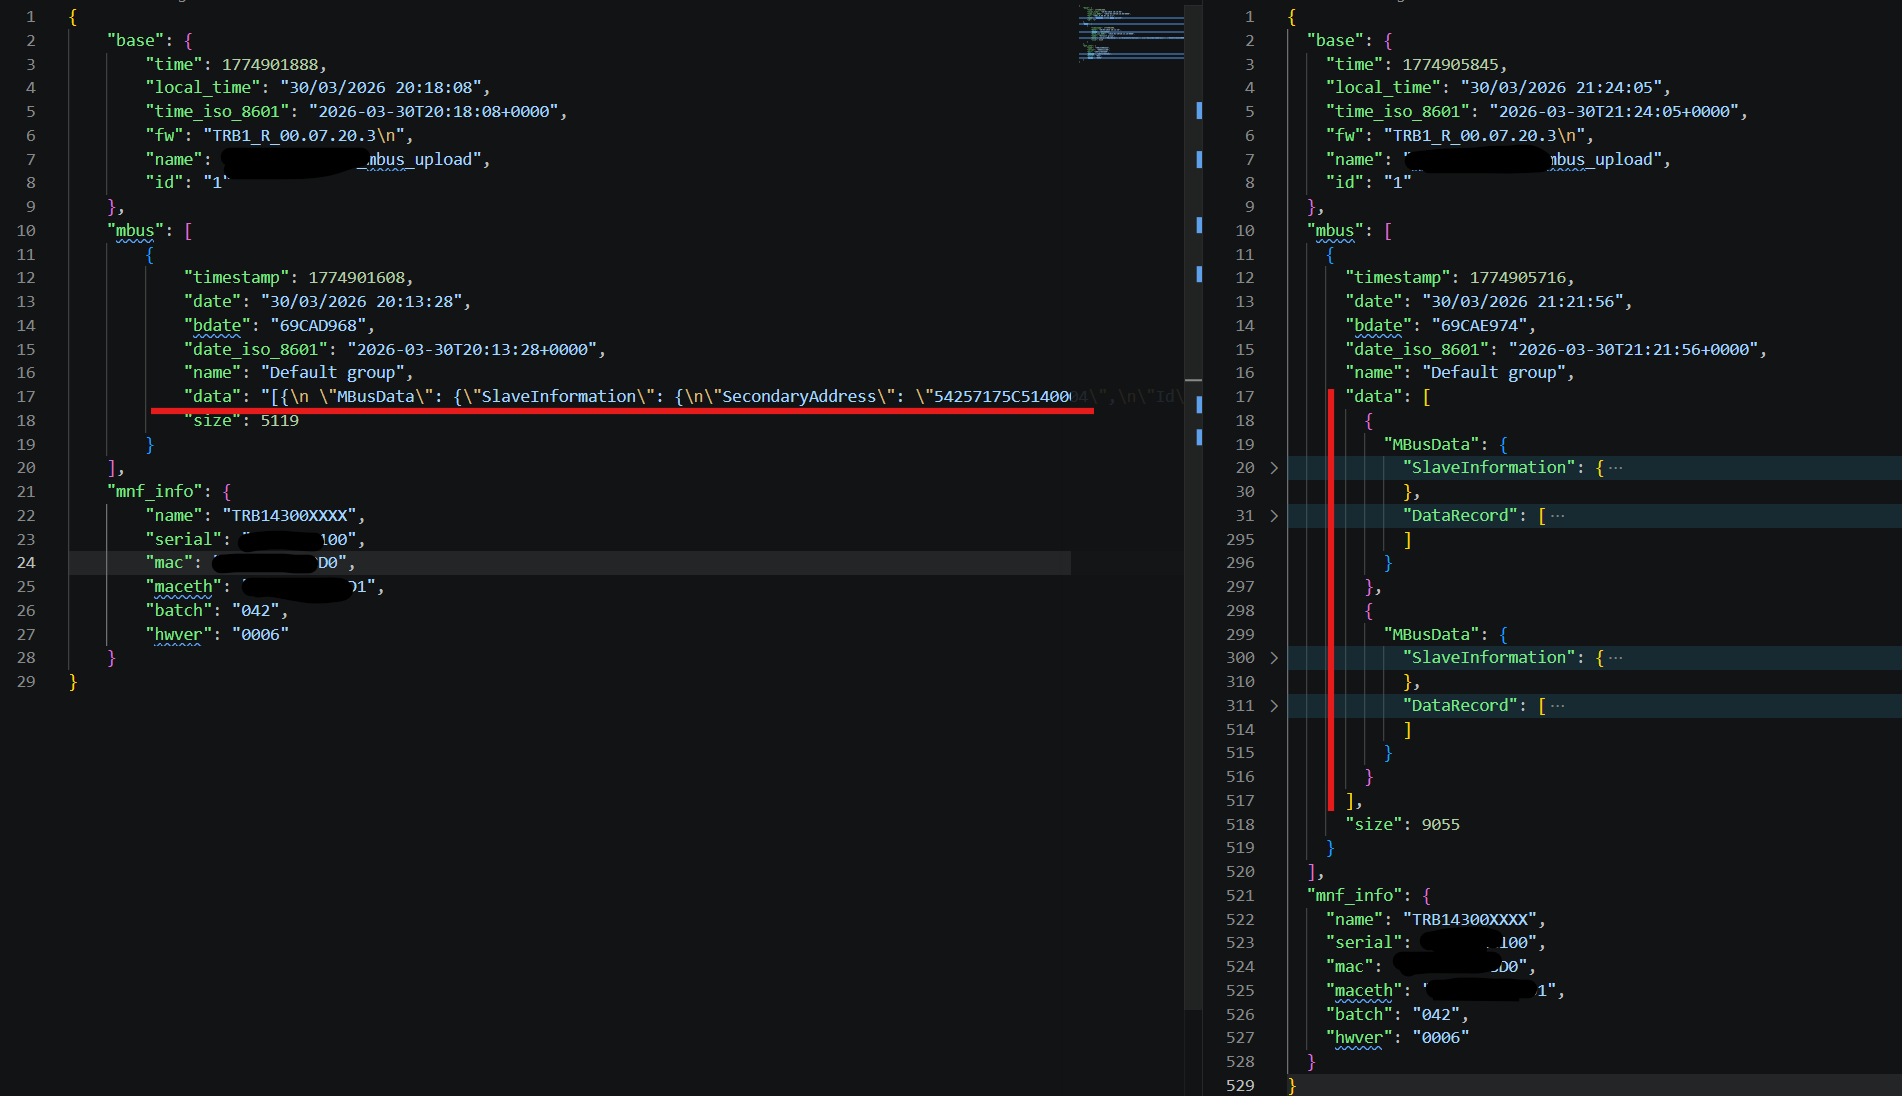
Task: Expand the folded DataRecord array at line 31
Action: (1273, 516)
